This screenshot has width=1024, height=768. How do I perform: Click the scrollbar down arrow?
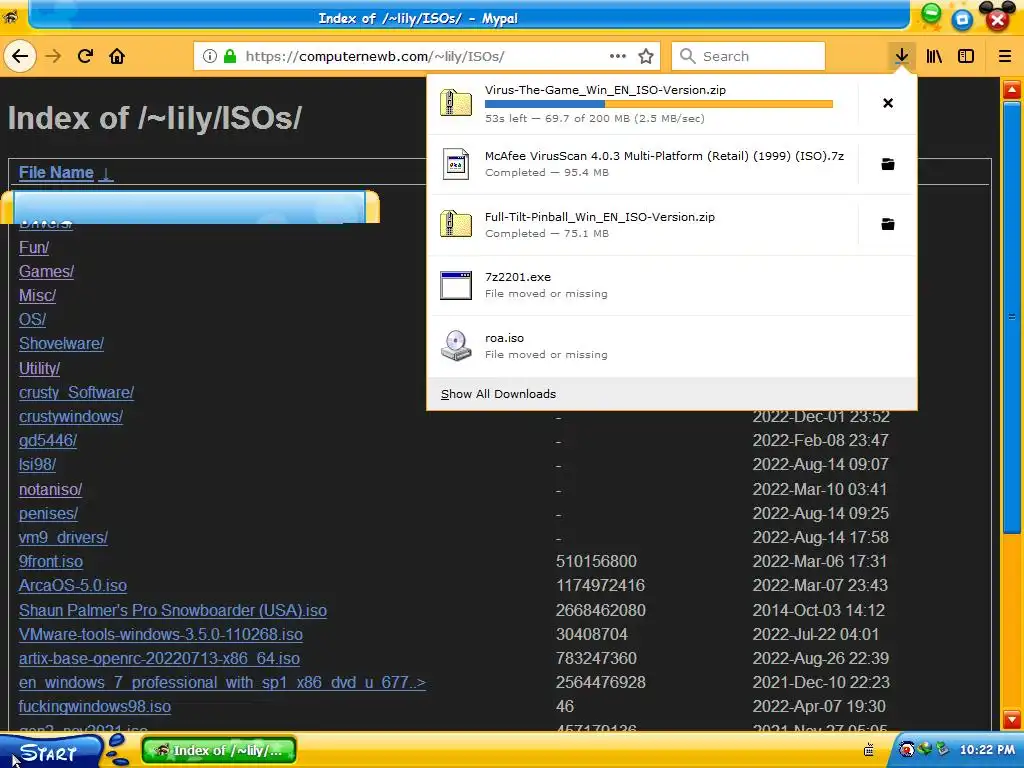point(1012,719)
